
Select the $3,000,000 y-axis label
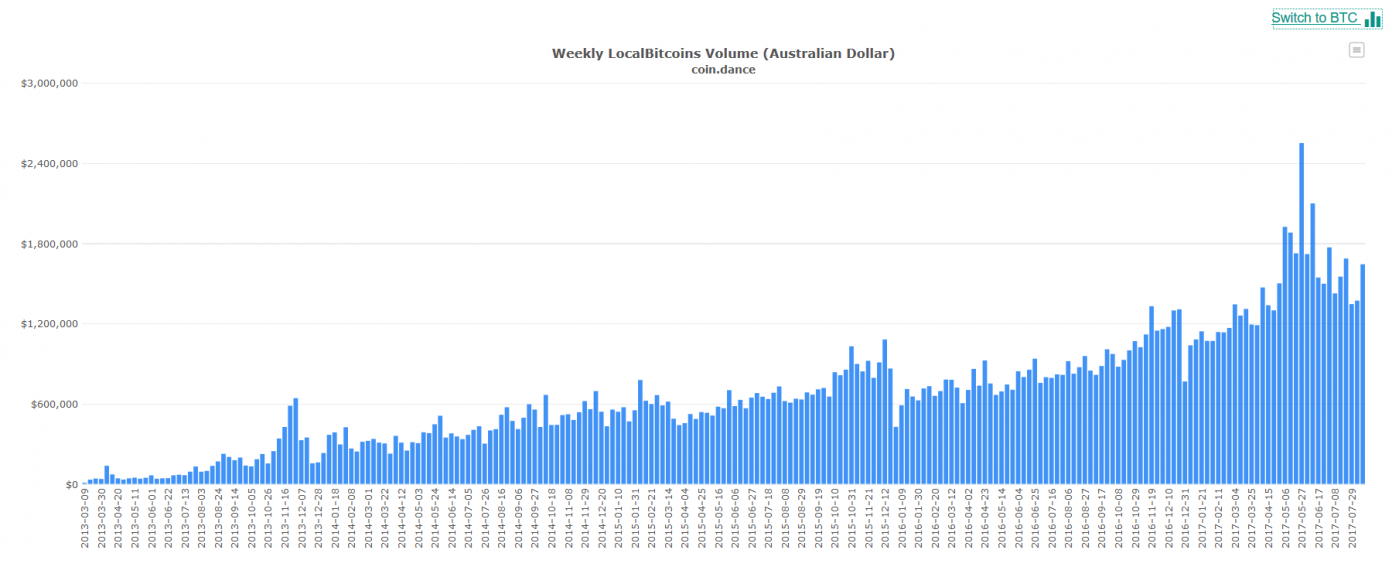[50, 83]
